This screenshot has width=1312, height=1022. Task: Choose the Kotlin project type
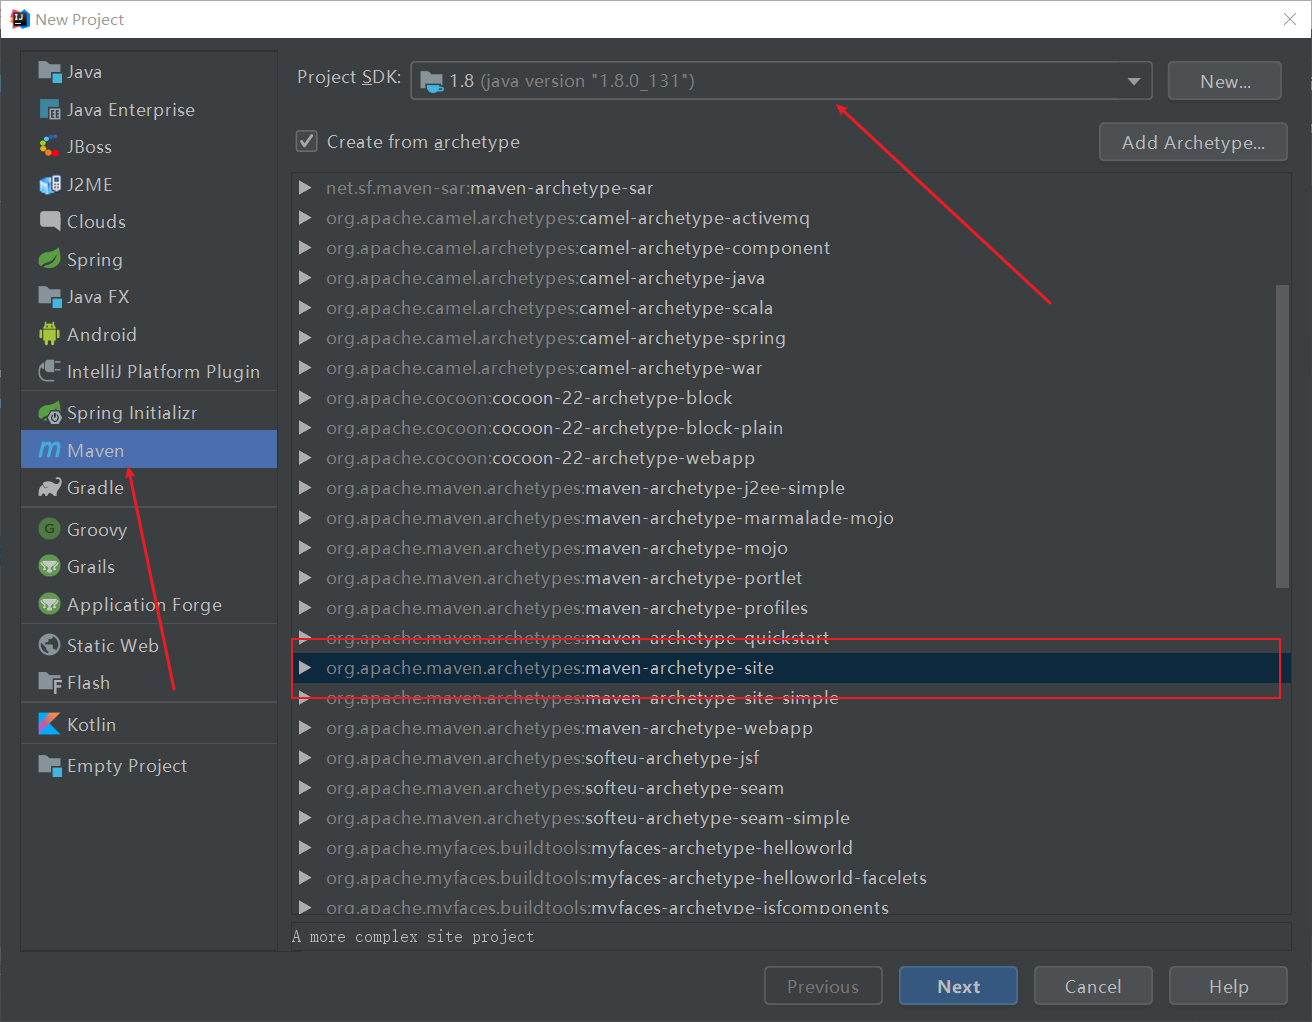[149, 724]
